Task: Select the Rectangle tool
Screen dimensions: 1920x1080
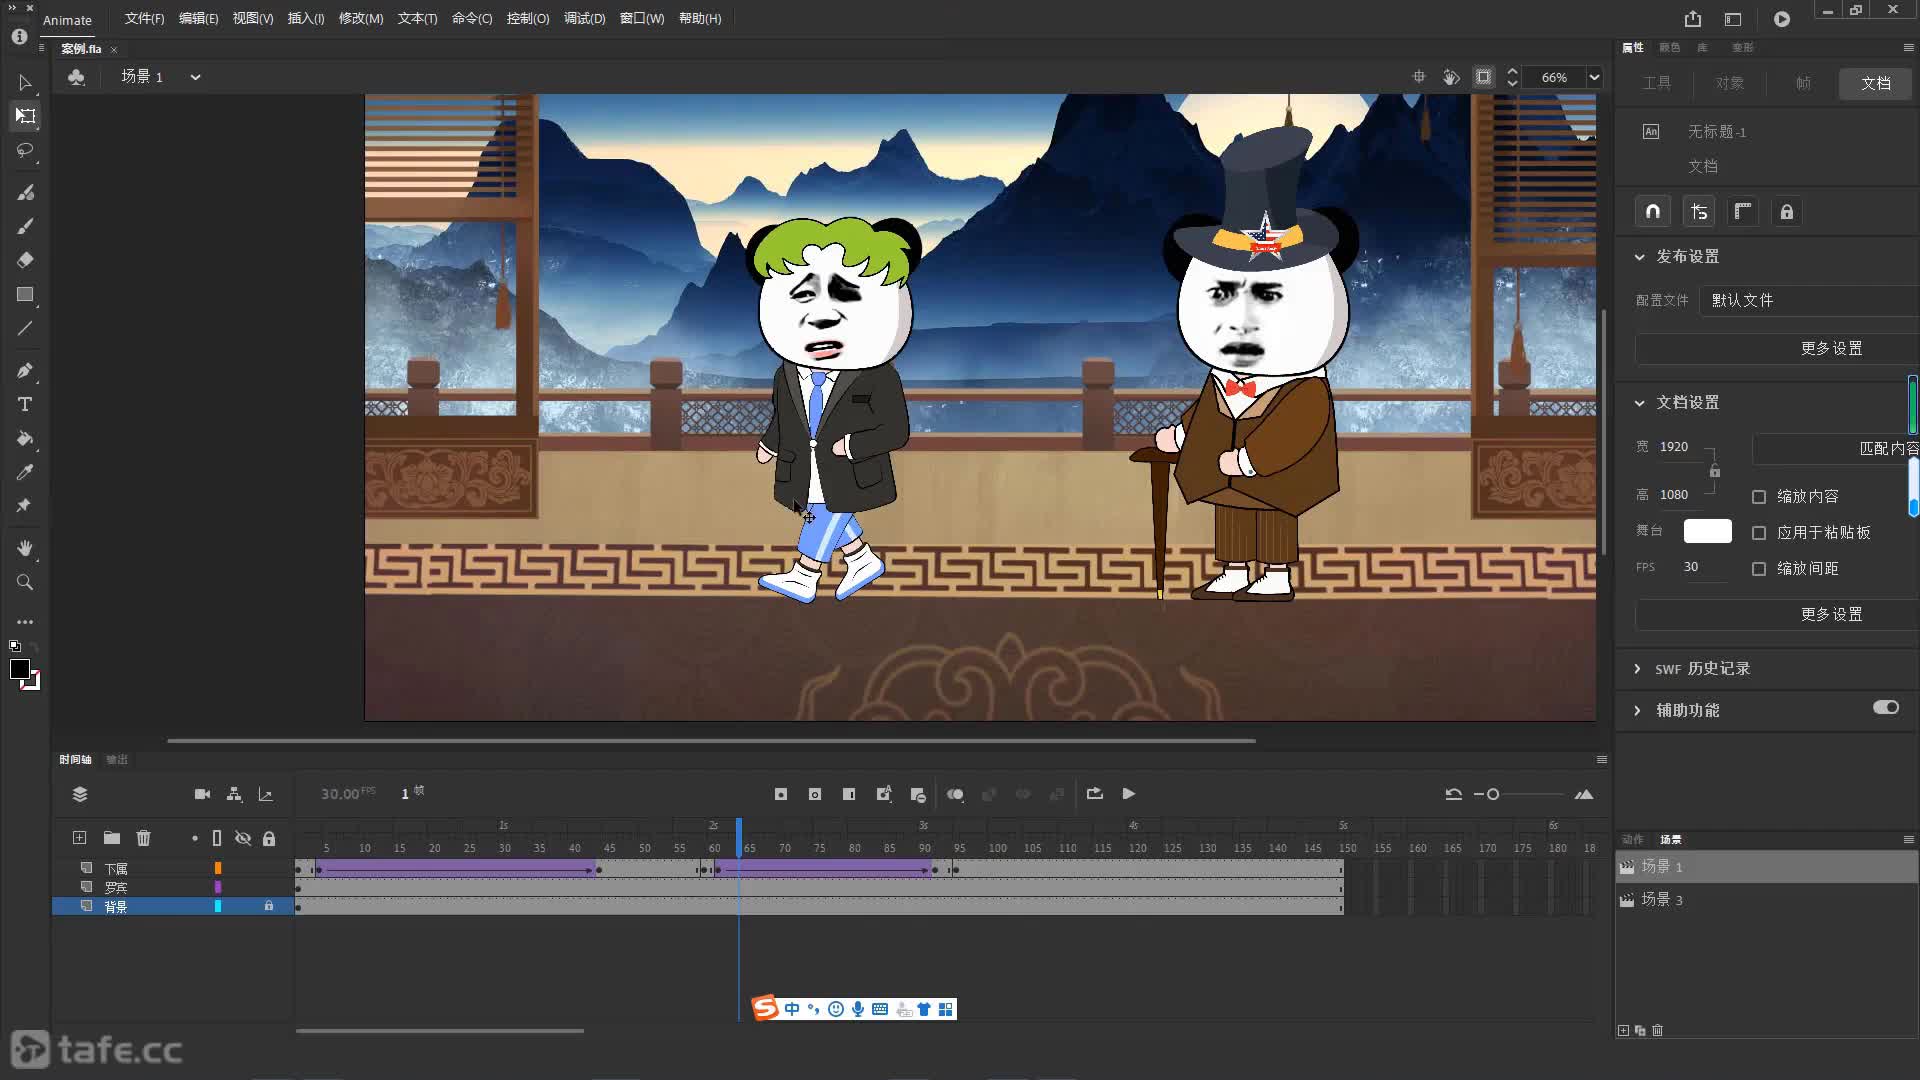Action: [25, 294]
